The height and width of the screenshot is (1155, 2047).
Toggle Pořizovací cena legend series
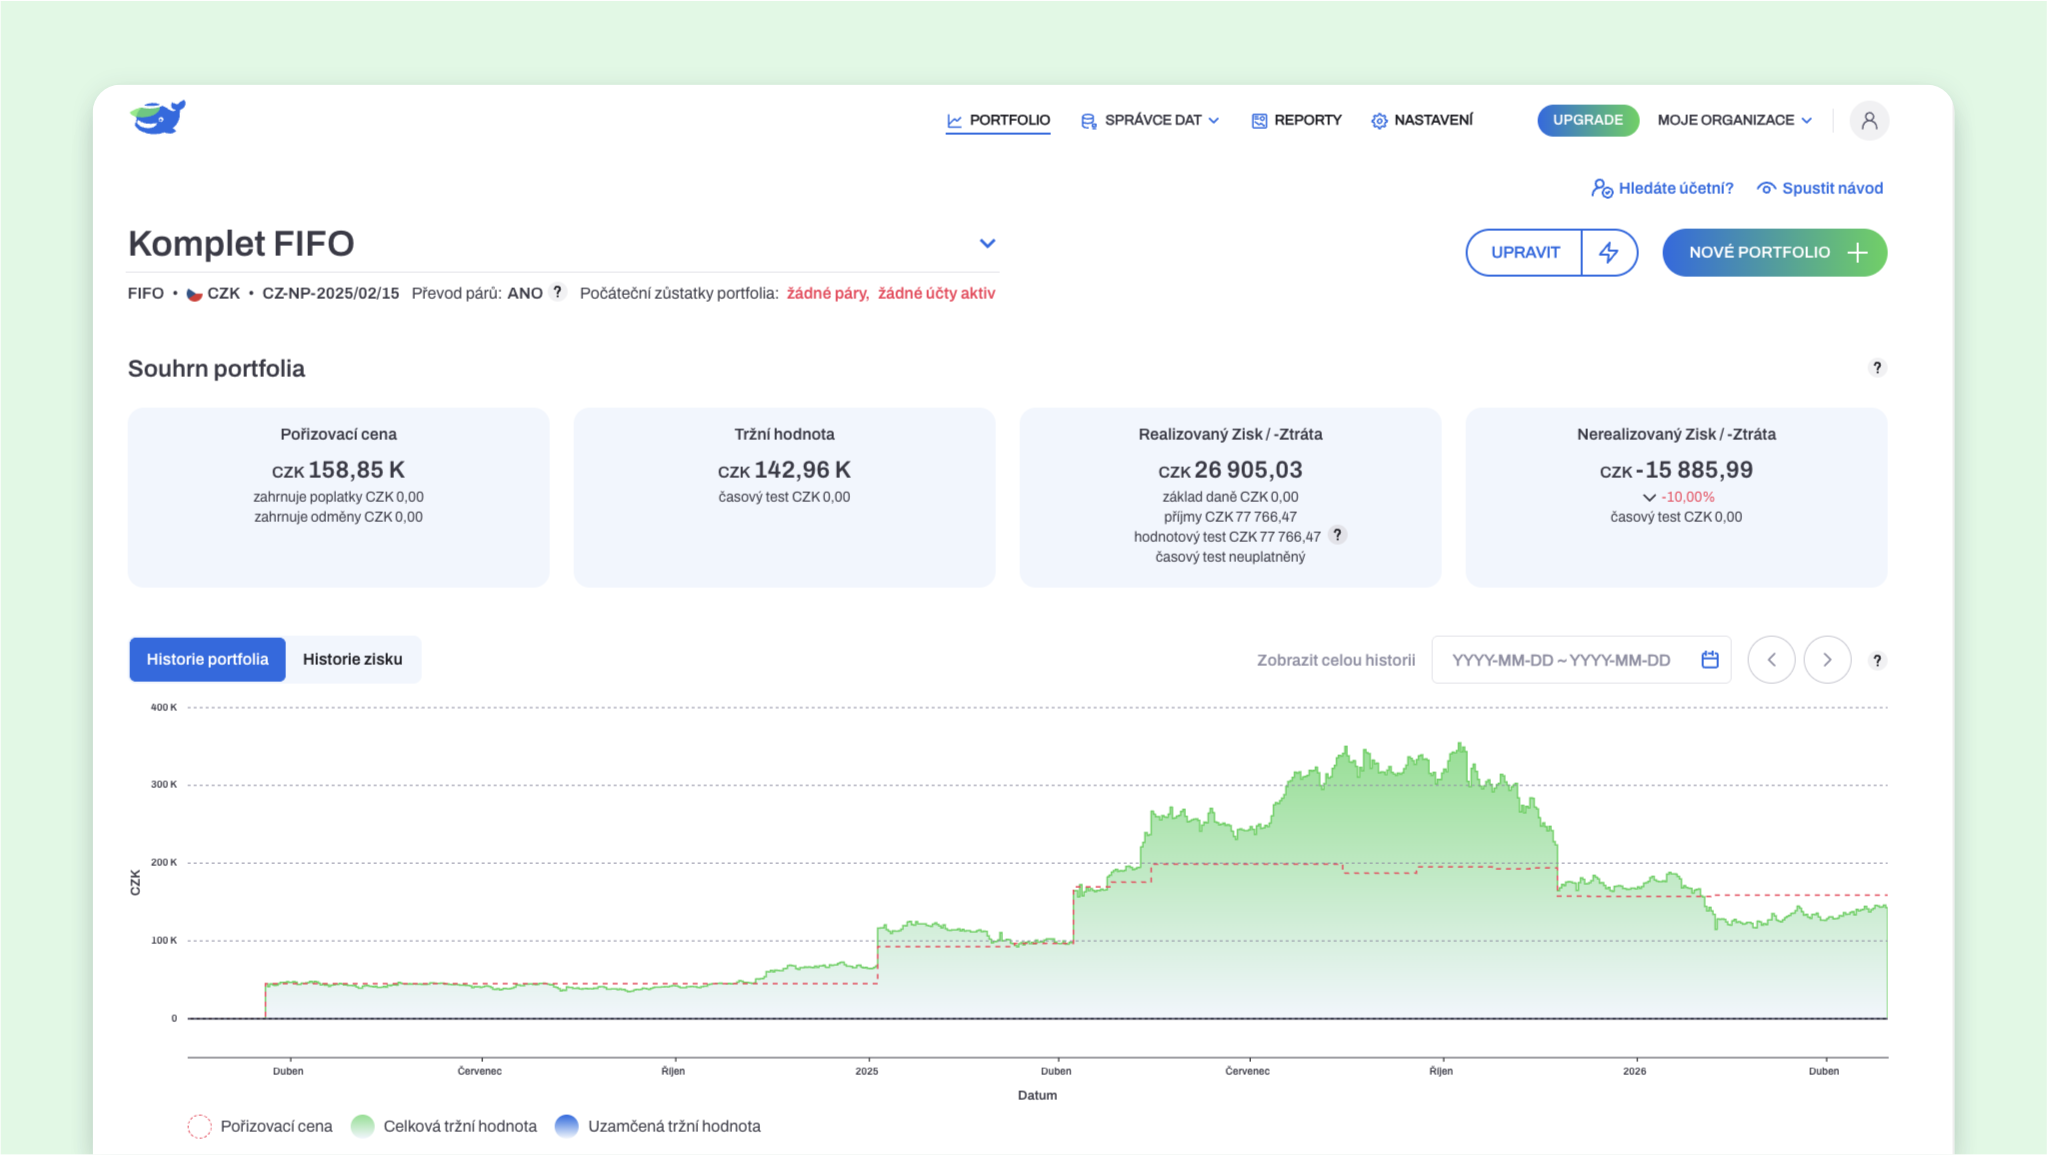pyautogui.click(x=260, y=1126)
